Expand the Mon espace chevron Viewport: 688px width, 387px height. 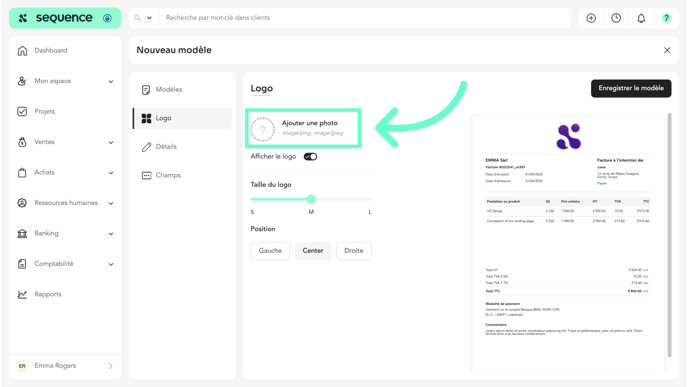click(111, 81)
